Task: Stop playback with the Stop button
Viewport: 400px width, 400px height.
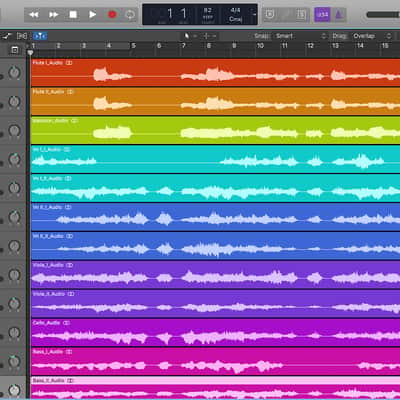Action: pos(73,15)
